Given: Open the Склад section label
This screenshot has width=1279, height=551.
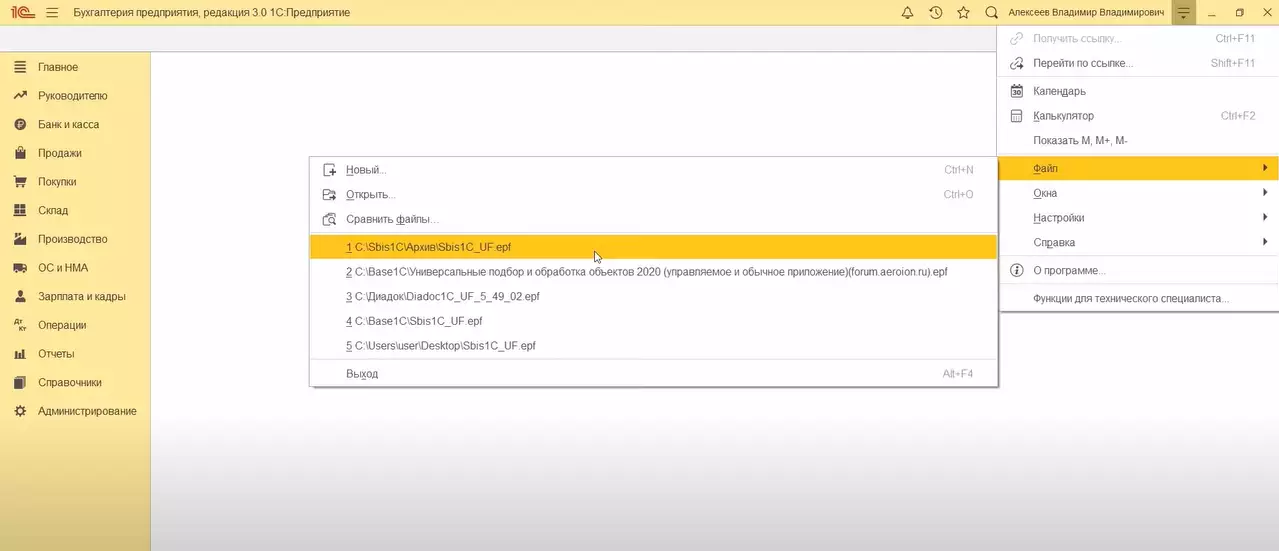Looking at the screenshot, I should click(x=53, y=210).
